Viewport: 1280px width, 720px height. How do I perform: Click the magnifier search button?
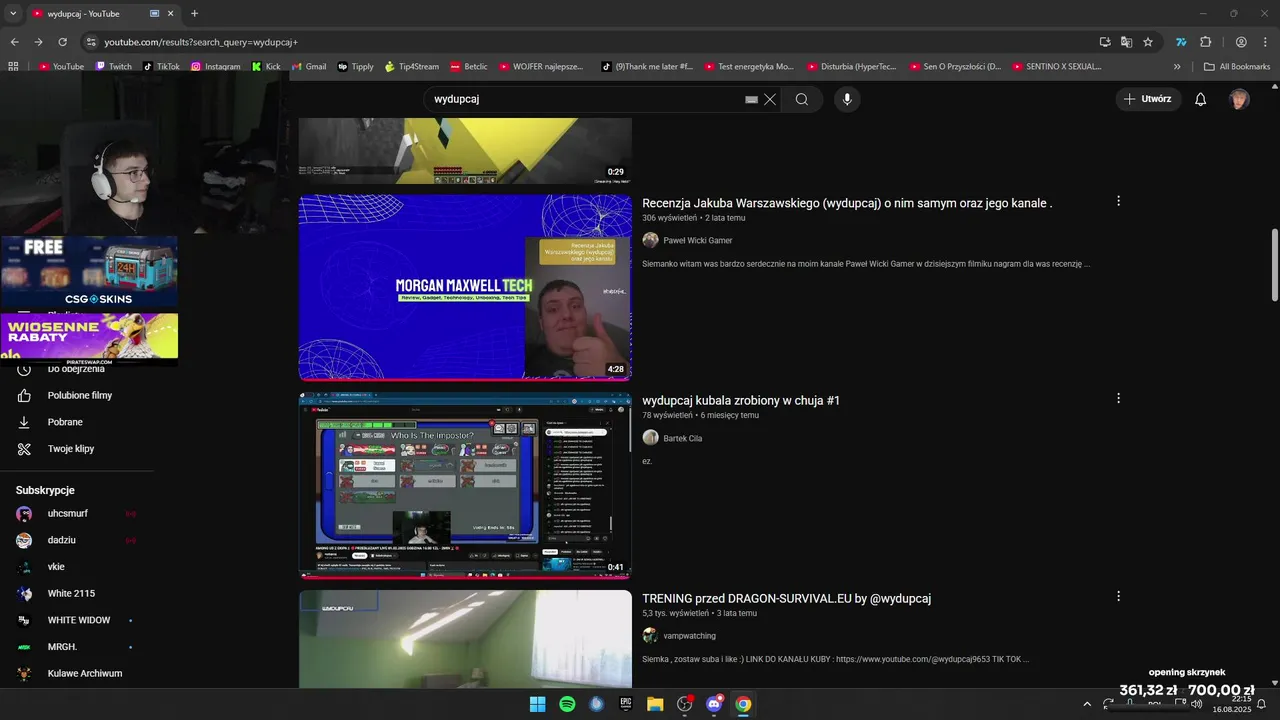802,99
